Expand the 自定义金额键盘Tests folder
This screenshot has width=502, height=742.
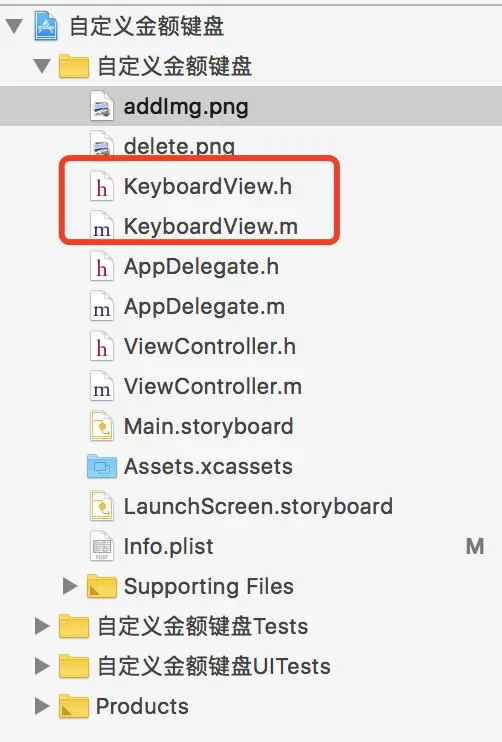(43, 626)
